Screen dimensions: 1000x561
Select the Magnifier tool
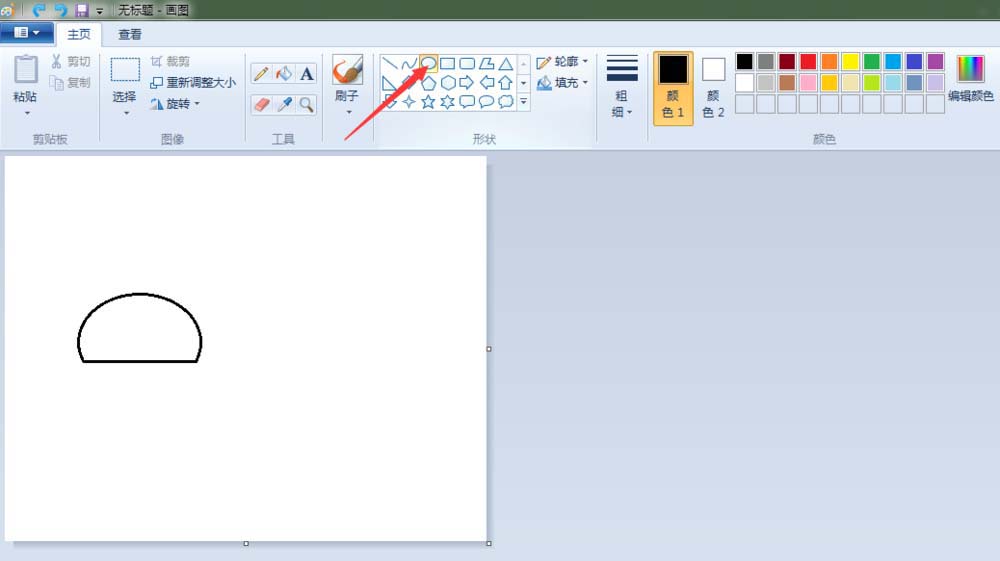click(307, 104)
